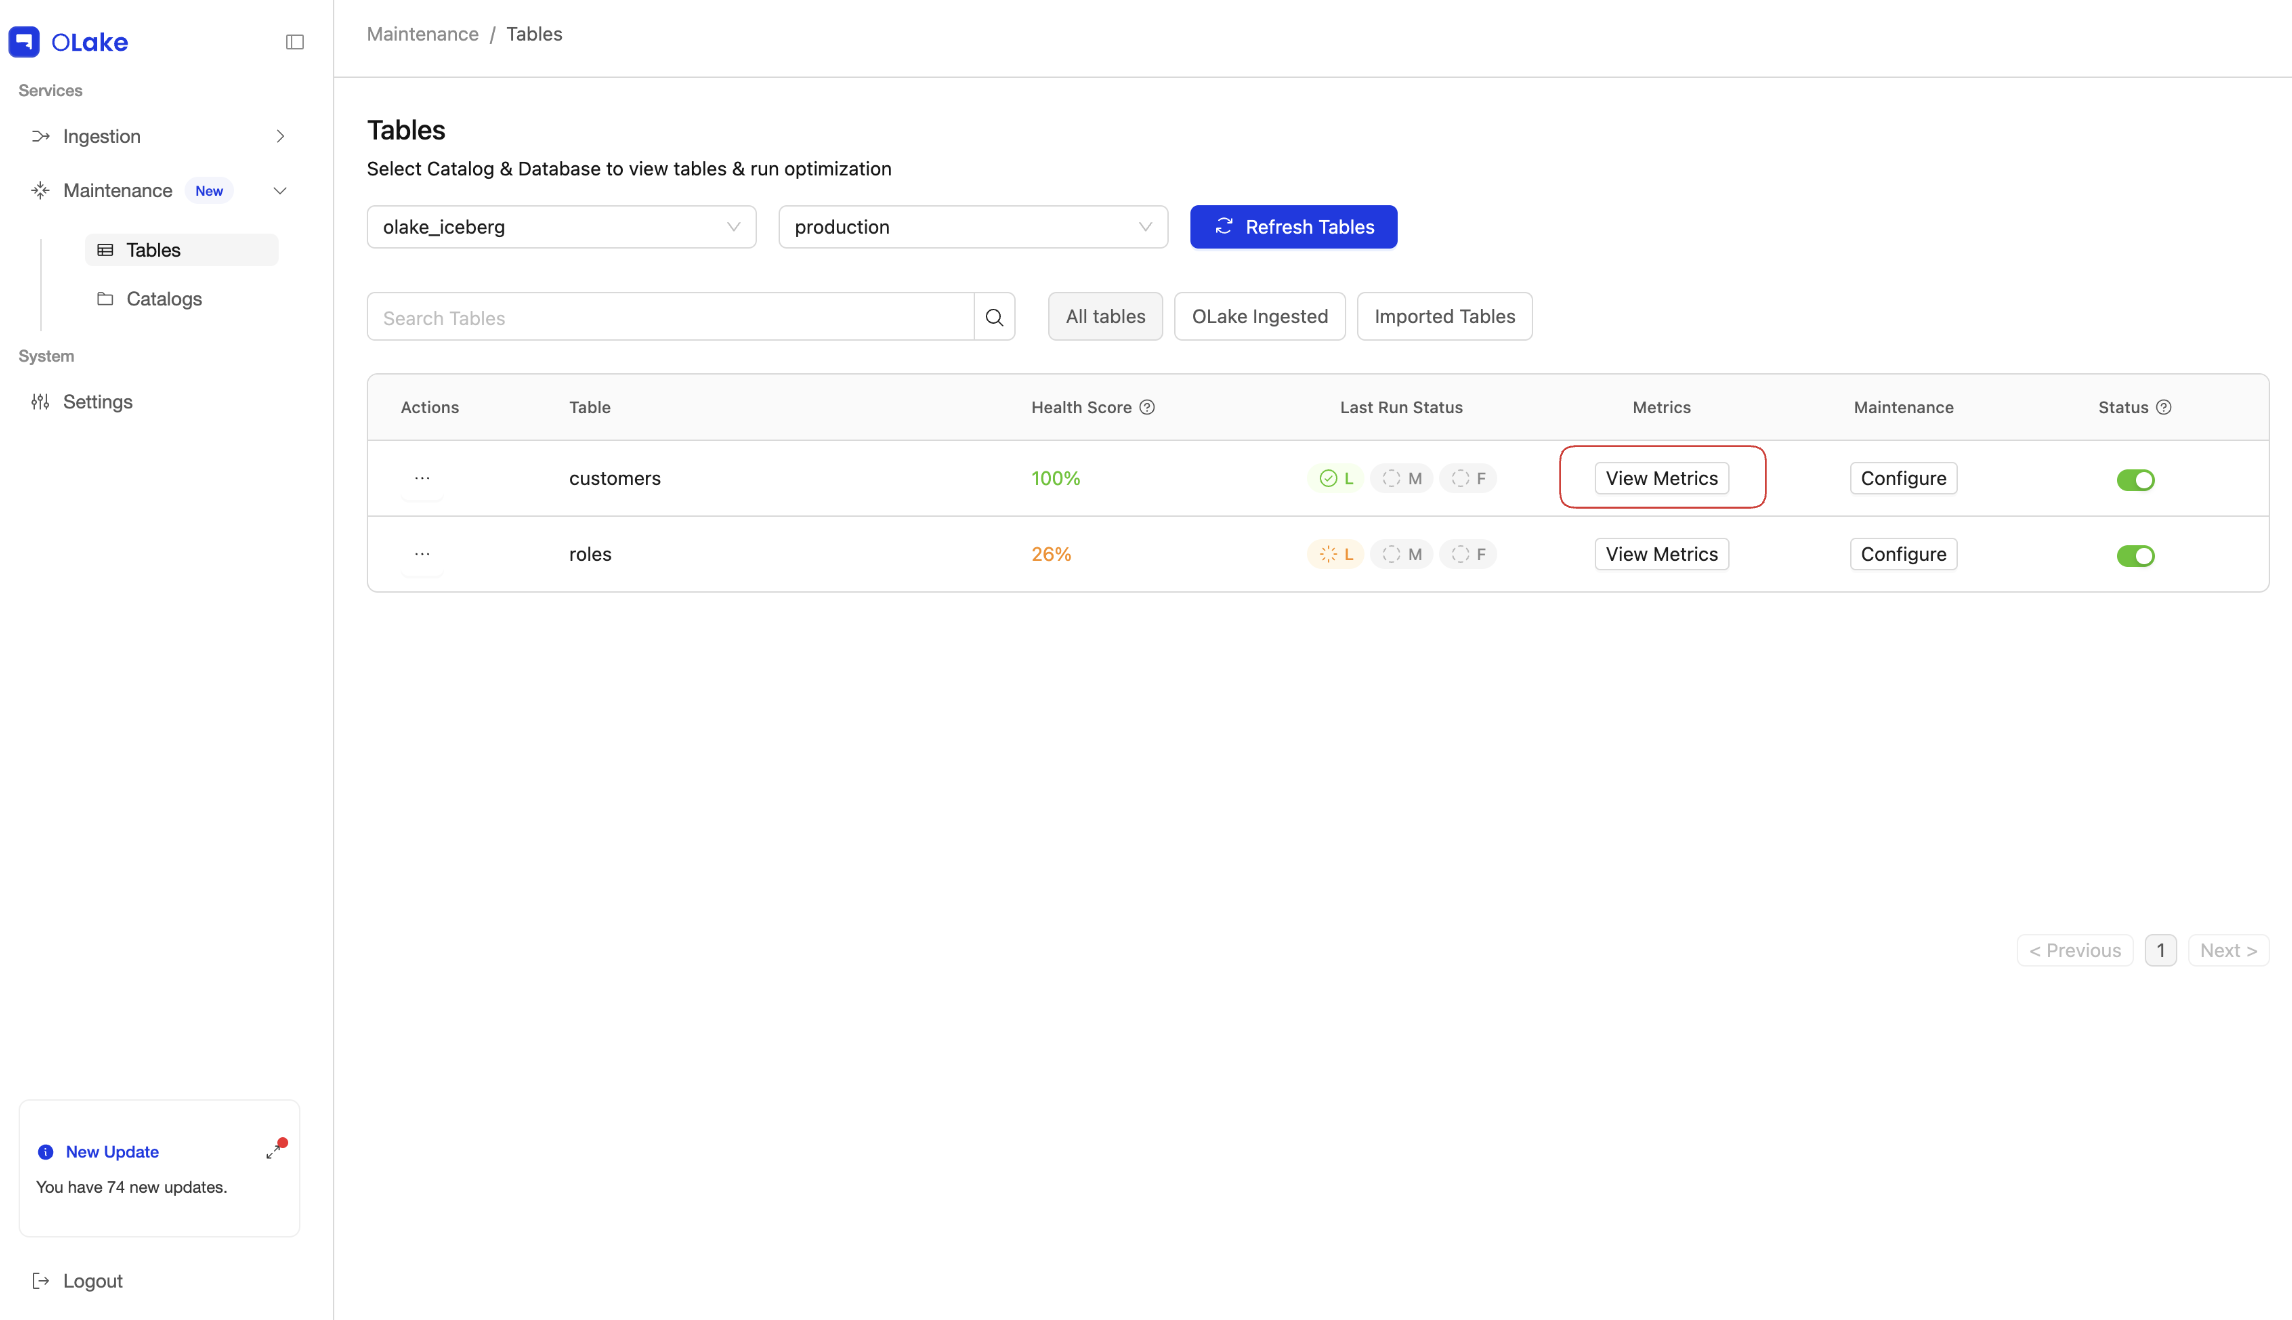Open the Settings sliders icon
2292x1320 pixels.
point(40,401)
